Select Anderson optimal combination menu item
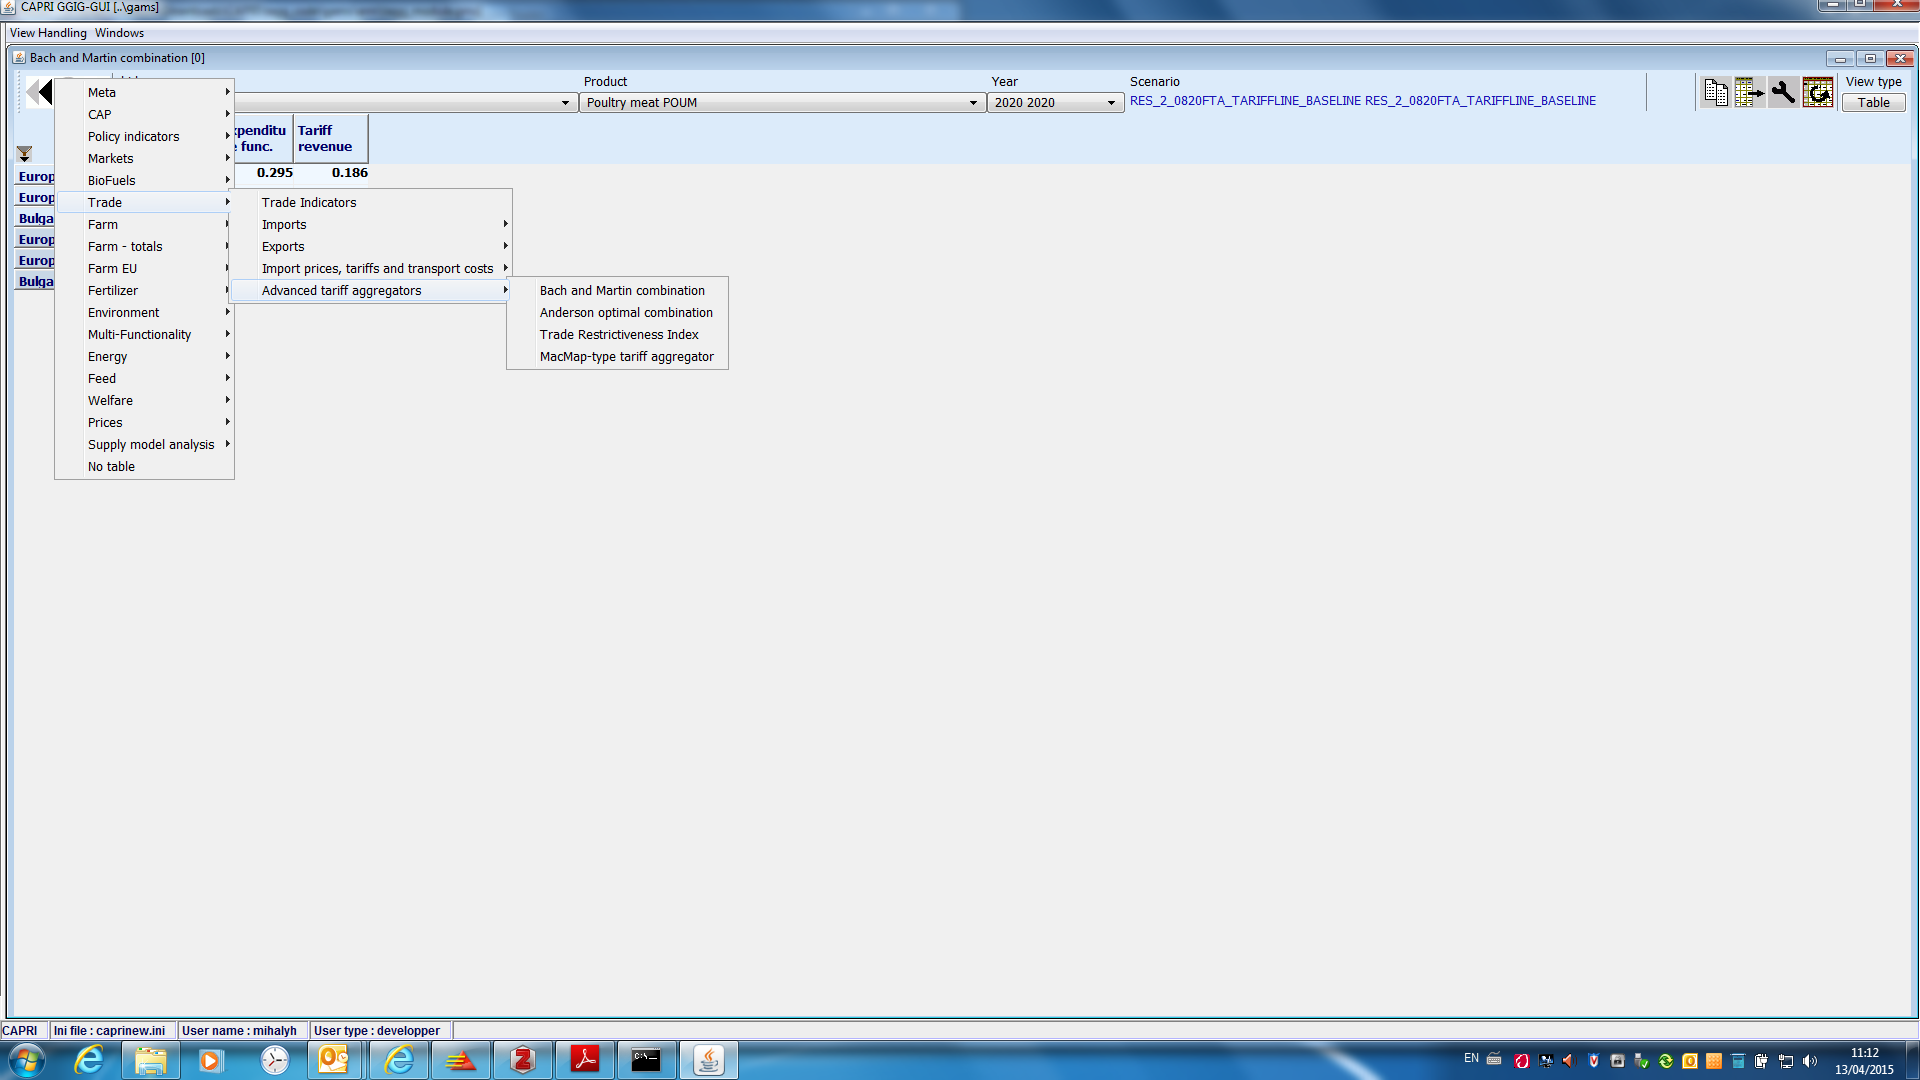This screenshot has height=1080, width=1920. (x=626, y=313)
